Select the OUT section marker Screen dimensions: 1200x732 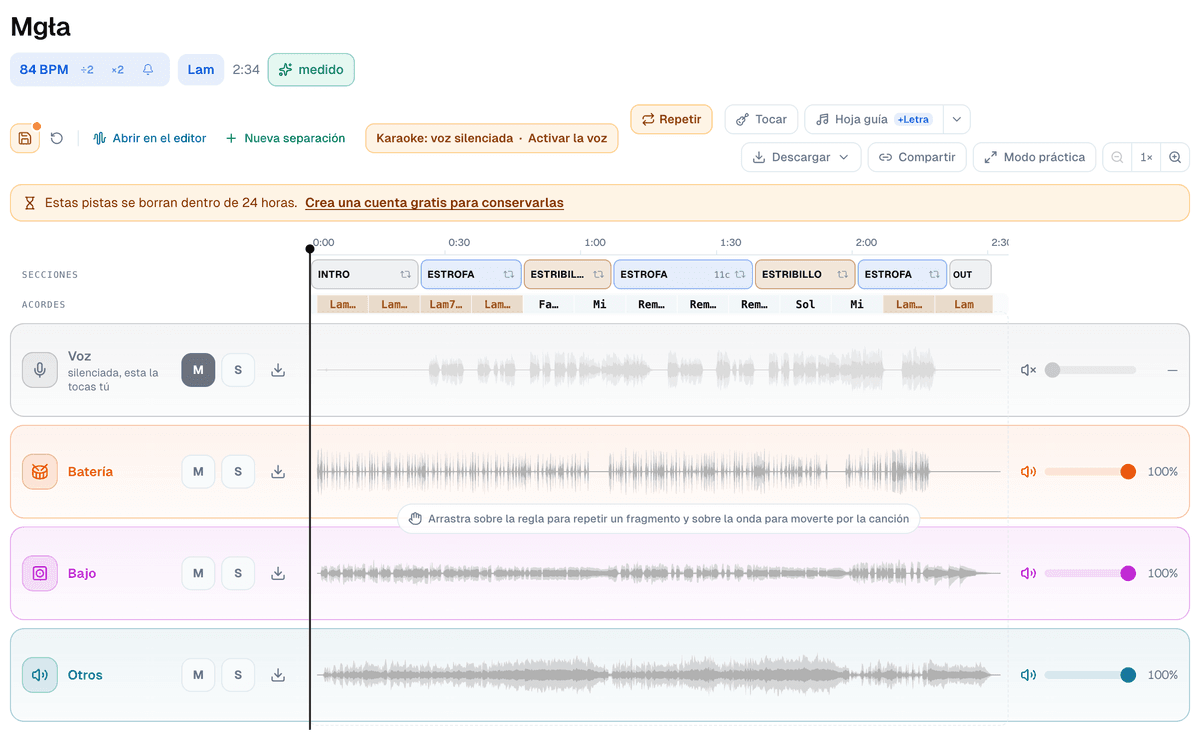point(970,274)
